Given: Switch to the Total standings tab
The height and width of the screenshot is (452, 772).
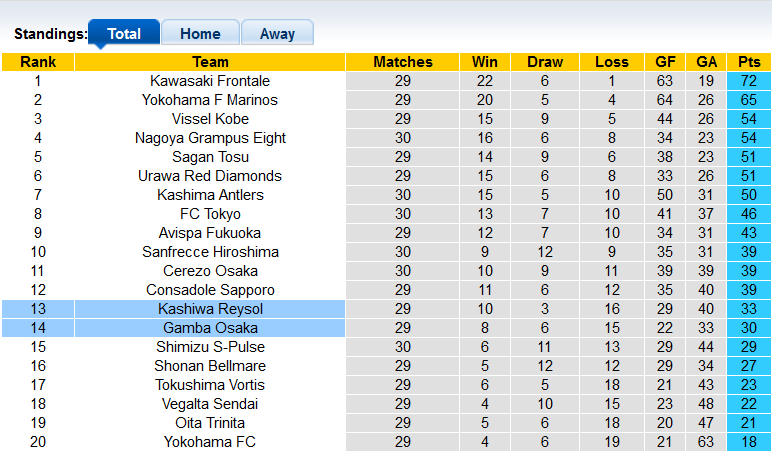Looking at the screenshot, I should click(x=123, y=33).
